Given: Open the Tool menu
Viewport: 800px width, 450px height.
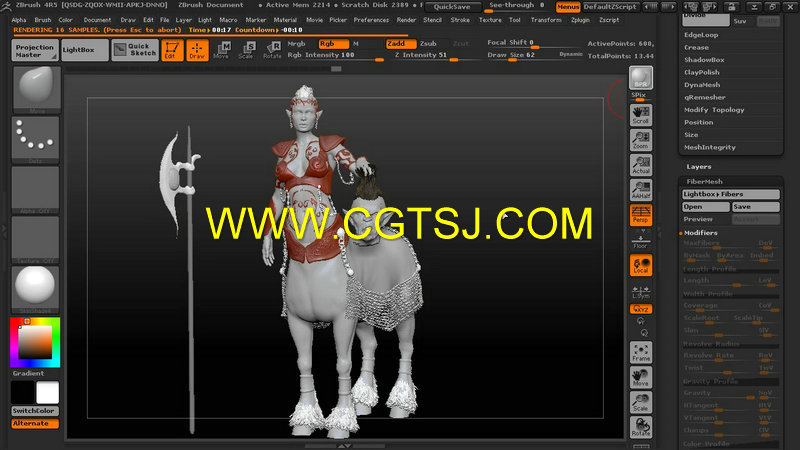Looking at the screenshot, I should (515, 20).
